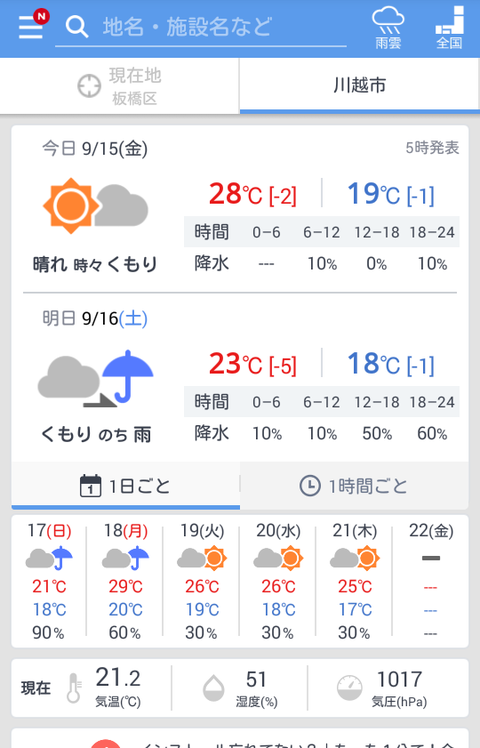Tap the humidity droplet icon
This screenshot has width=480, height=748.
click(213, 688)
